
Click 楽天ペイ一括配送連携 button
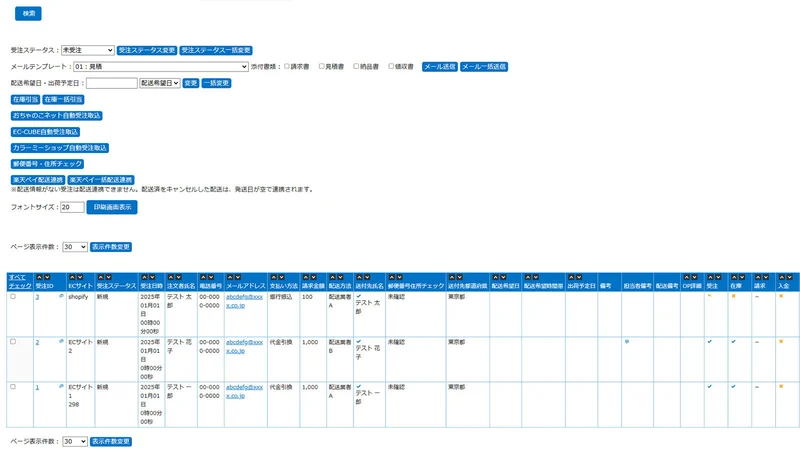pyautogui.click(x=101, y=180)
